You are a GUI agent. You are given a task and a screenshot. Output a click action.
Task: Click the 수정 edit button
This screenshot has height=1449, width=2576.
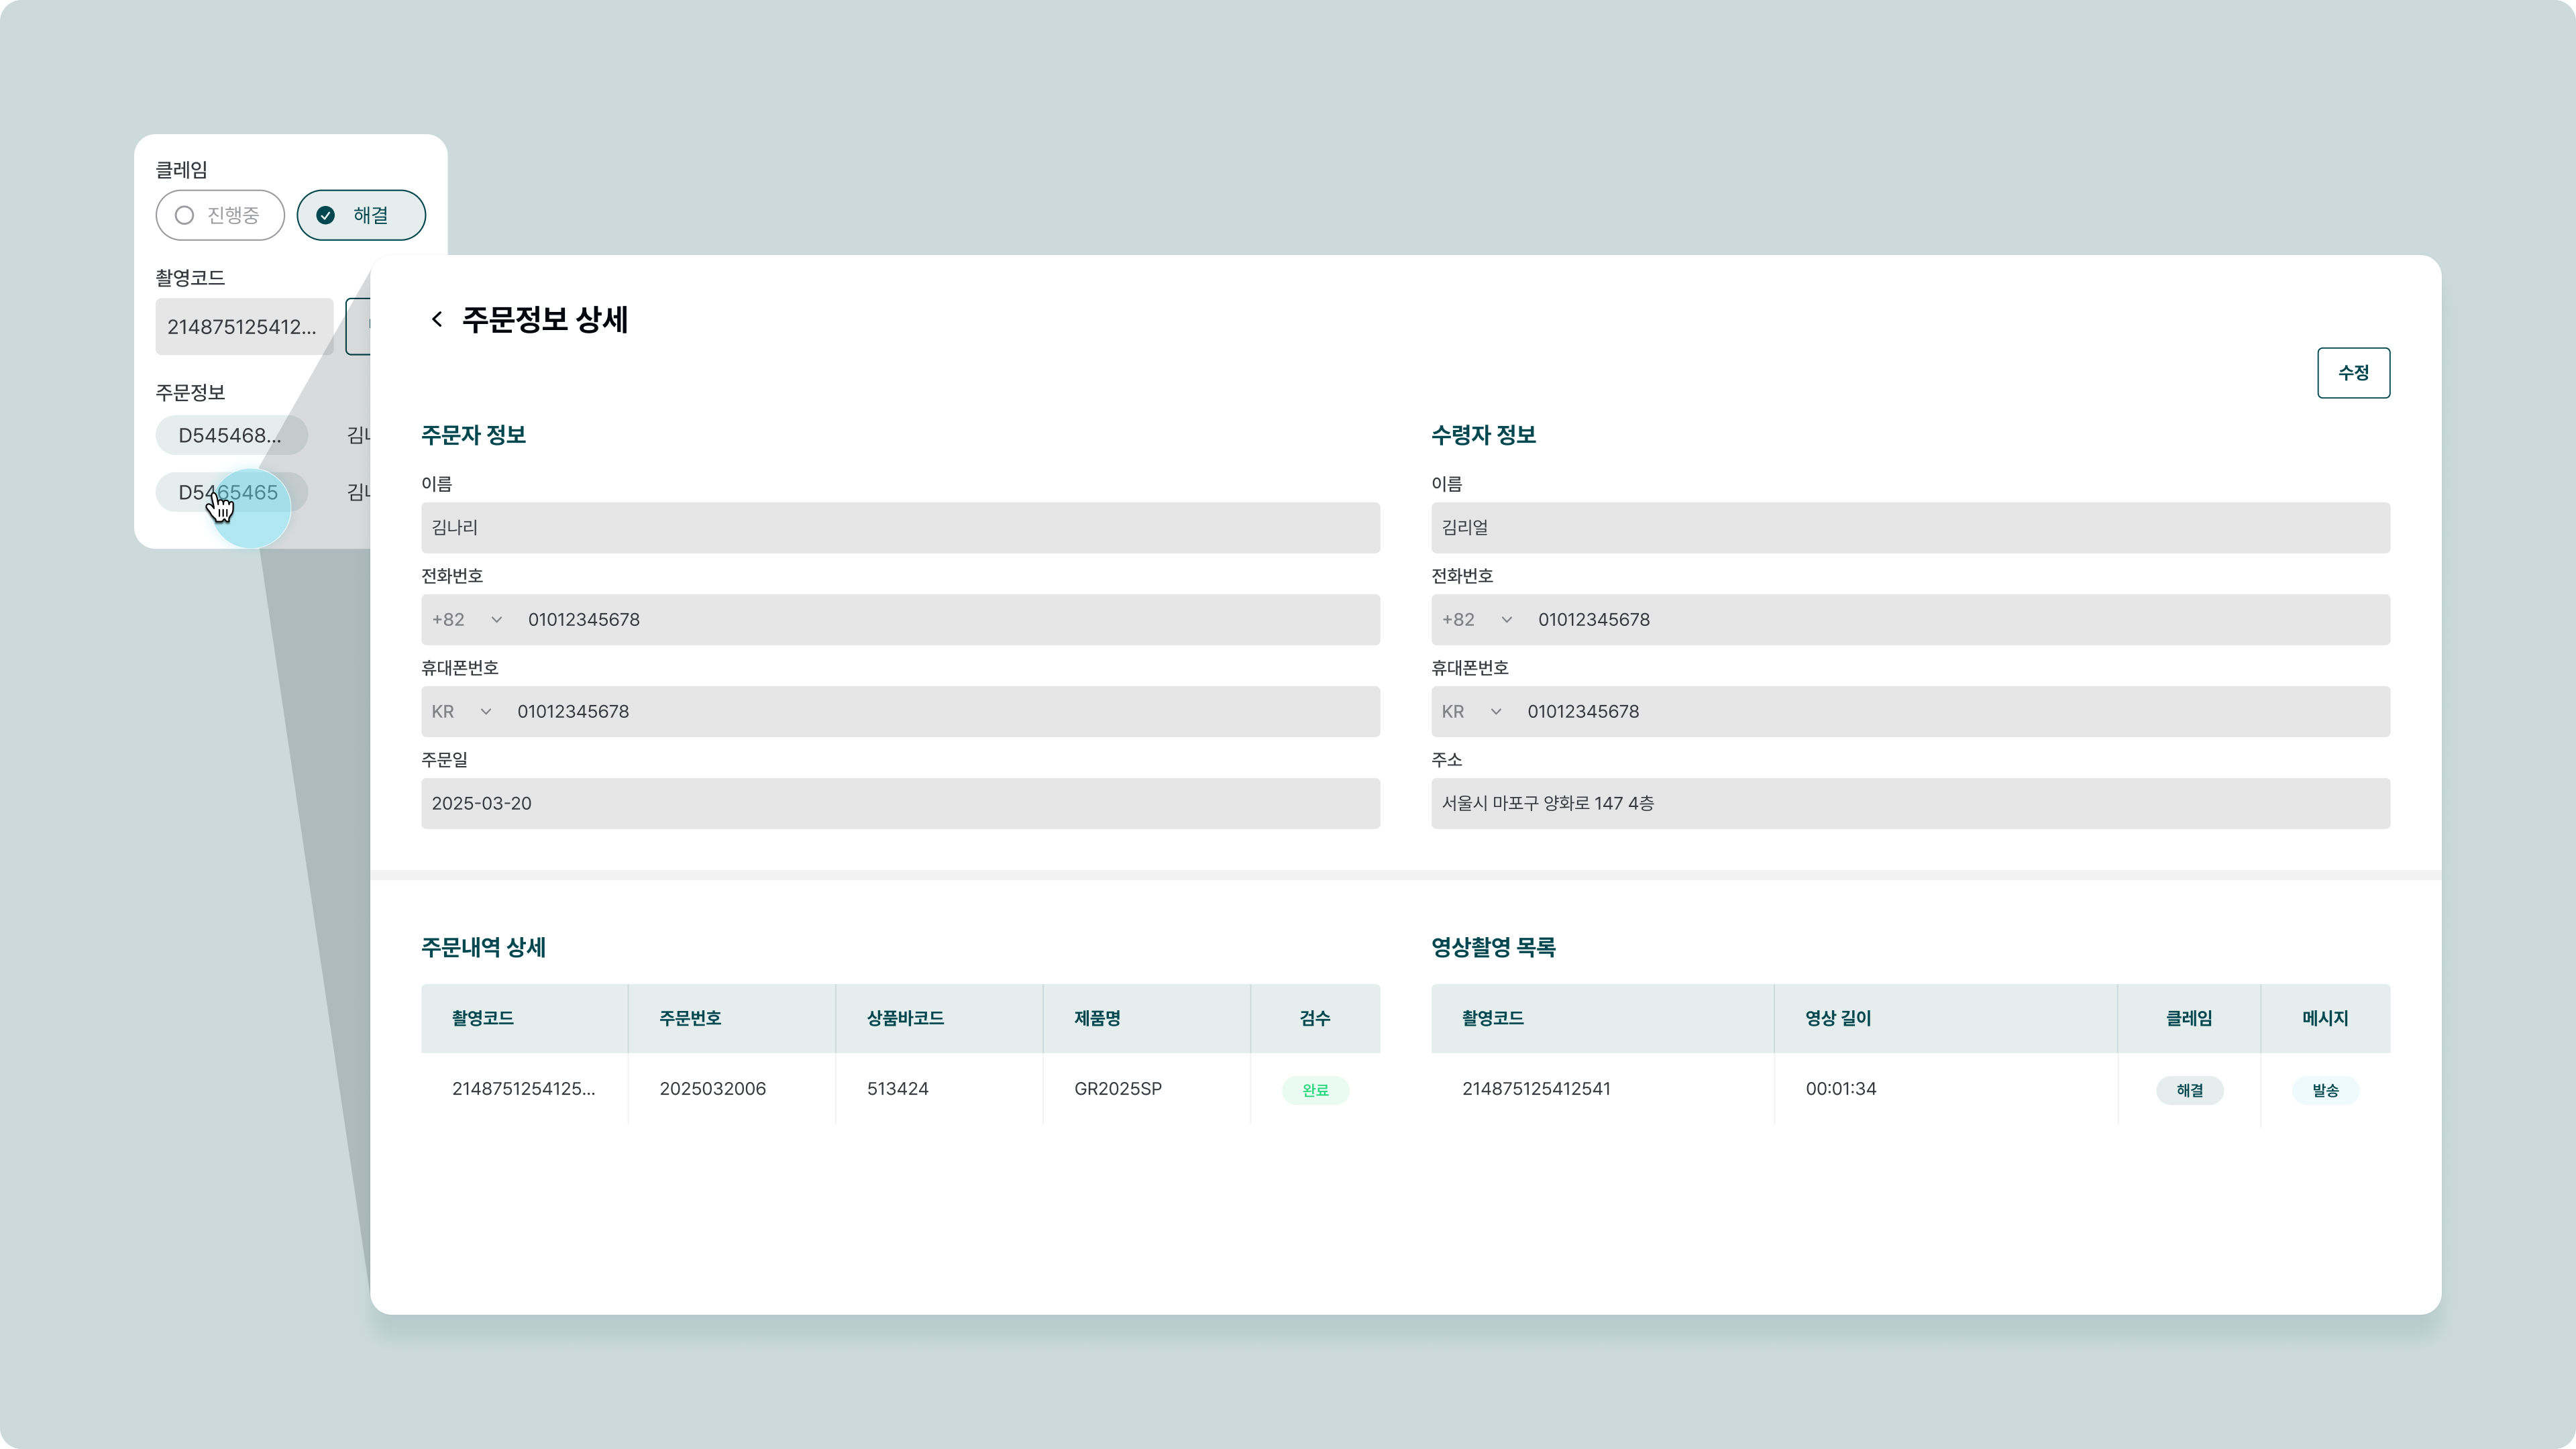(2353, 373)
